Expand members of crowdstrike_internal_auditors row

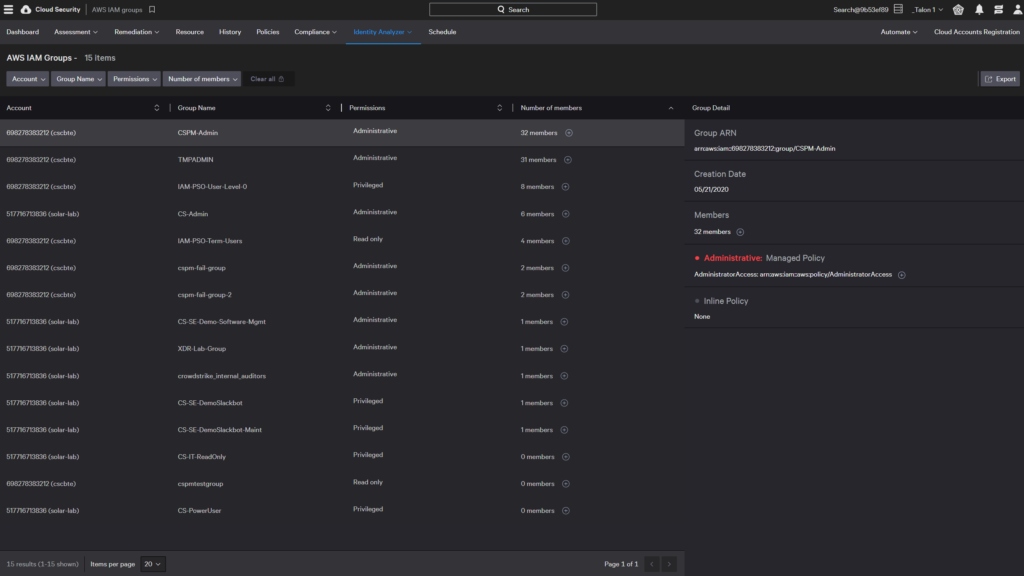point(564,376)
